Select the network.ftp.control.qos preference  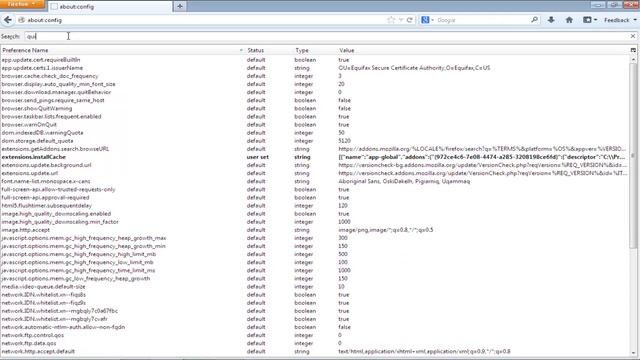[x=315, y=335]
